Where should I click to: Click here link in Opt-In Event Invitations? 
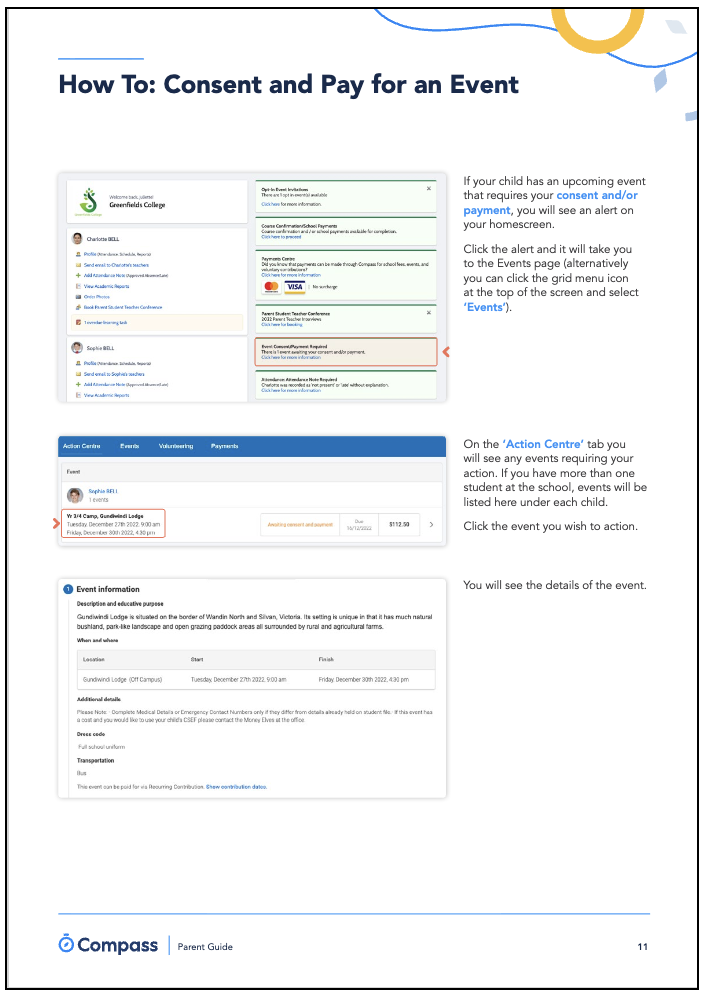coord(271,204)
